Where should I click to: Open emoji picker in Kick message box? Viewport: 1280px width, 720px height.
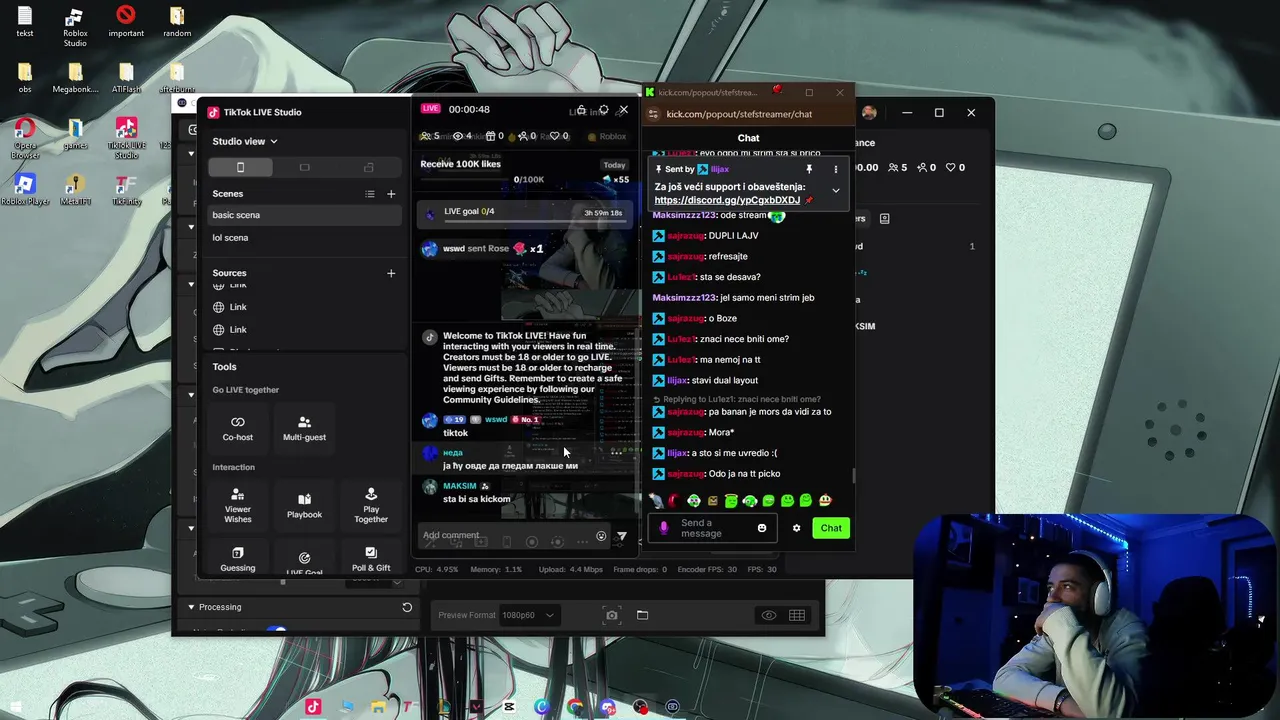[x=762, y=528]
